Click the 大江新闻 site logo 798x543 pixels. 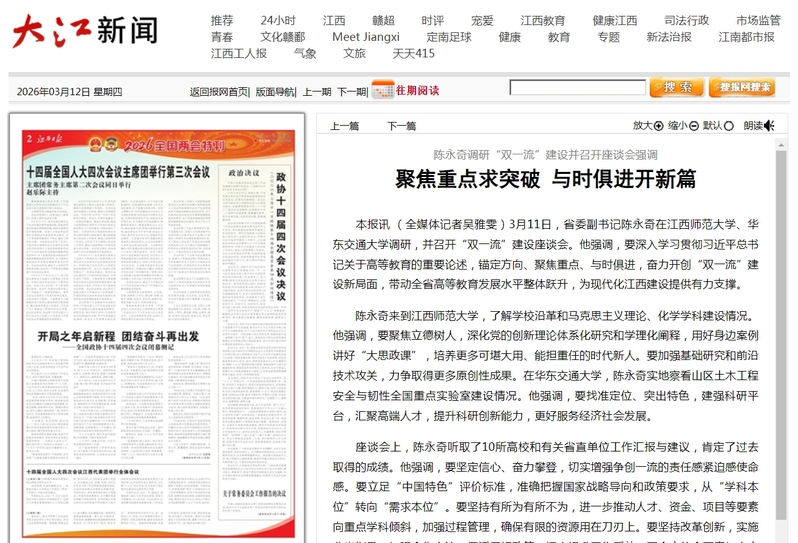85,32
